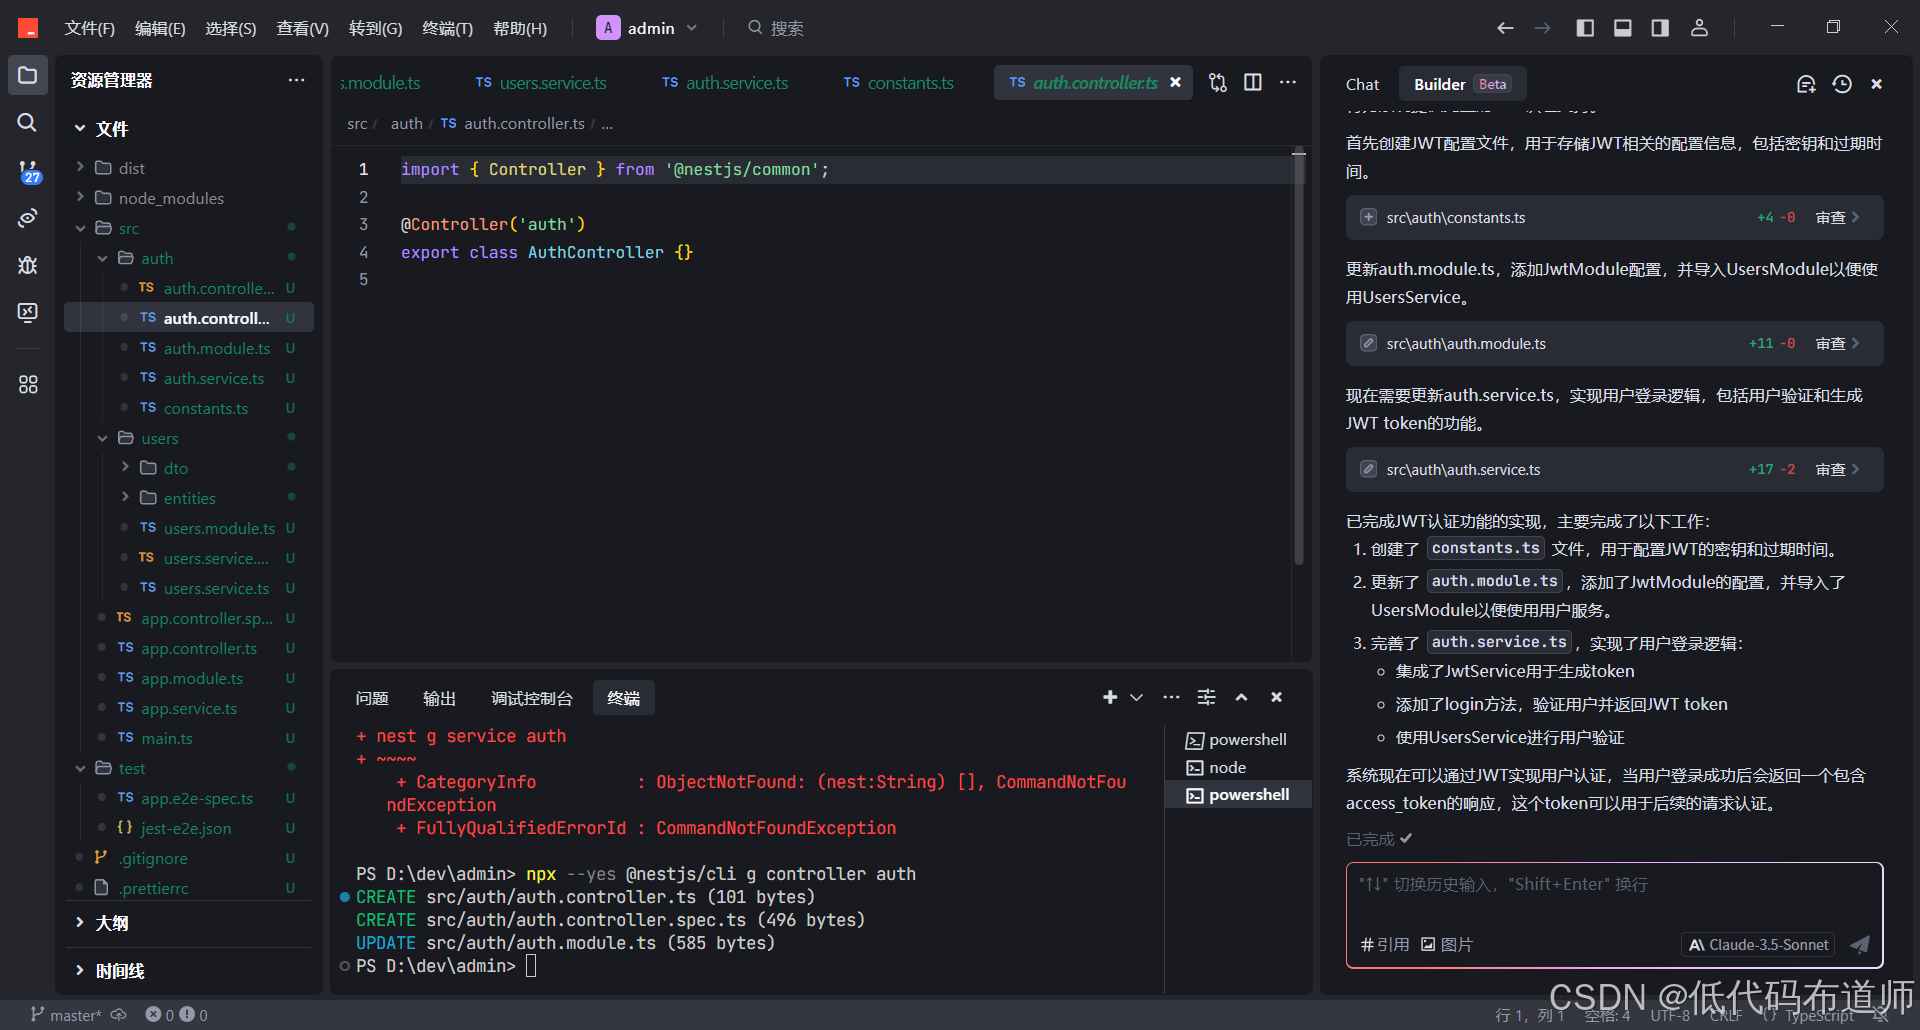Click #引用 reference button in chat input

pyautogui.click(x=1385, y=944)
